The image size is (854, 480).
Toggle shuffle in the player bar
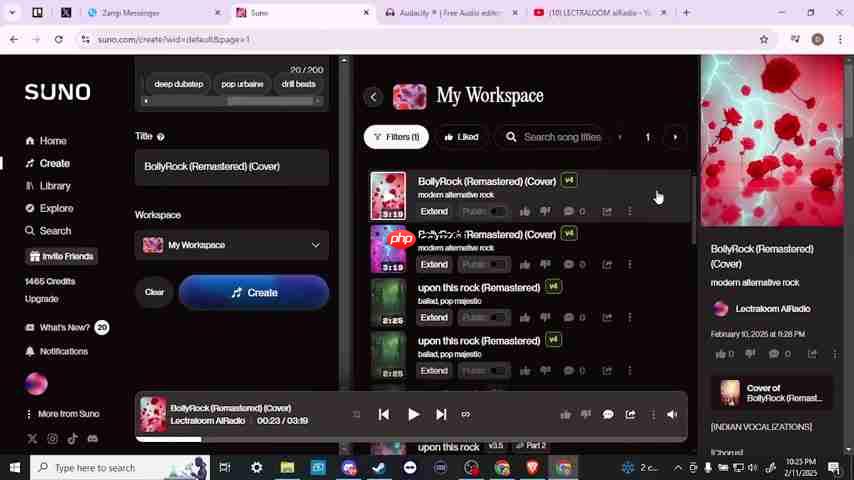click(356, 415)
